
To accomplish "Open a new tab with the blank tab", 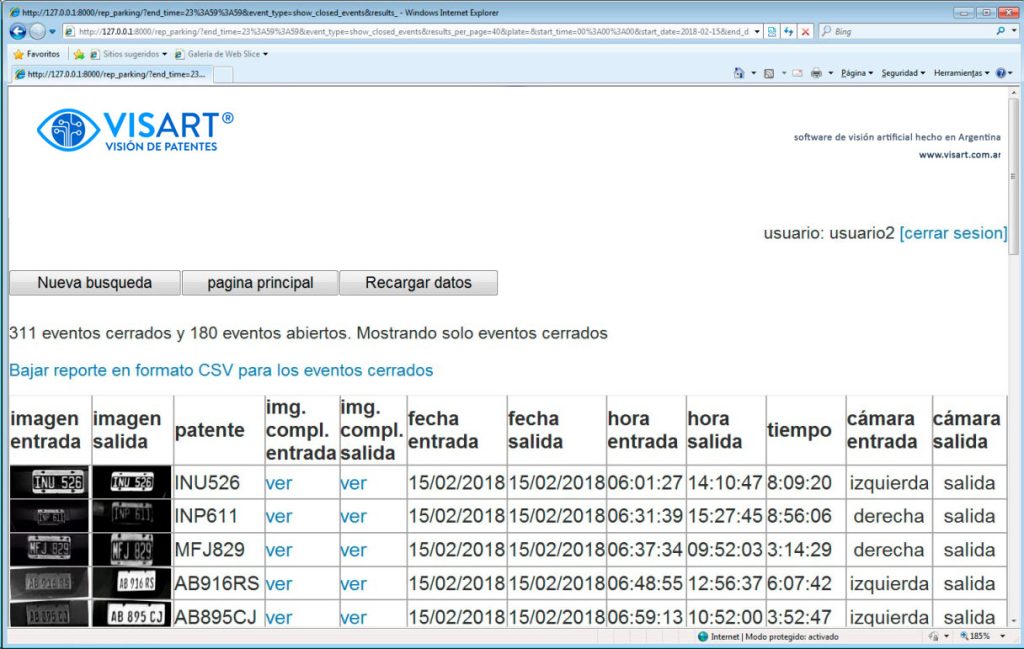I will 223,74.
